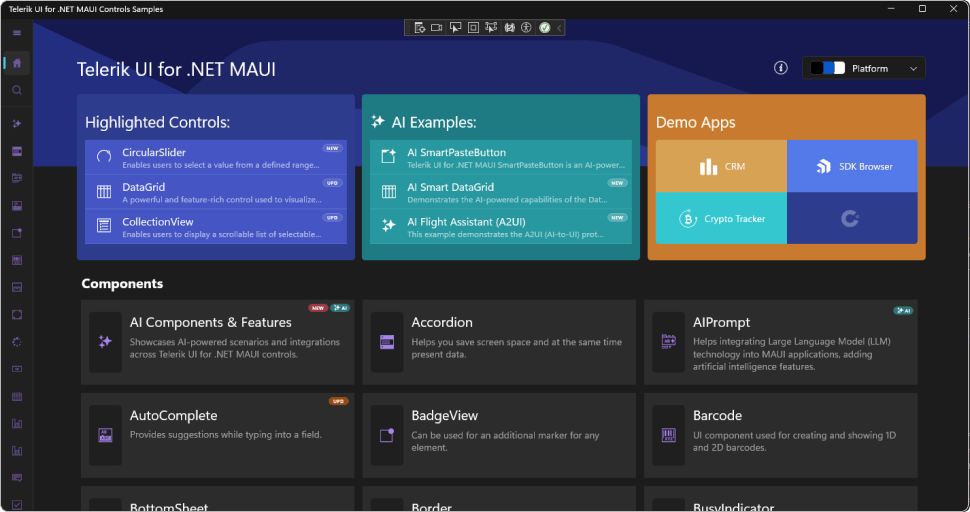Click the AutoComplete card's icon
The height and width of the screenshot is (512, 970).
(105, 435)
